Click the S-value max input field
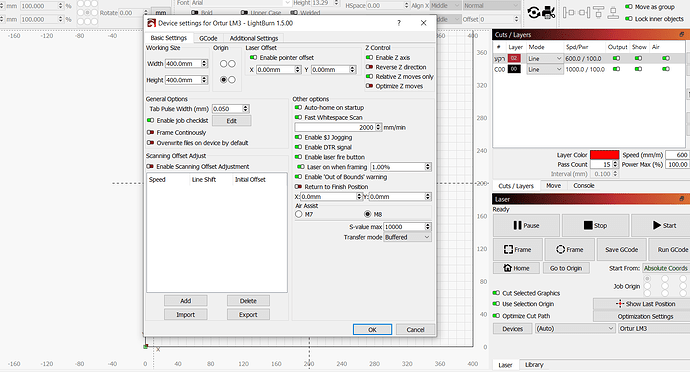The width and height of the screenshot is (690, 372). tap(404, 227)
